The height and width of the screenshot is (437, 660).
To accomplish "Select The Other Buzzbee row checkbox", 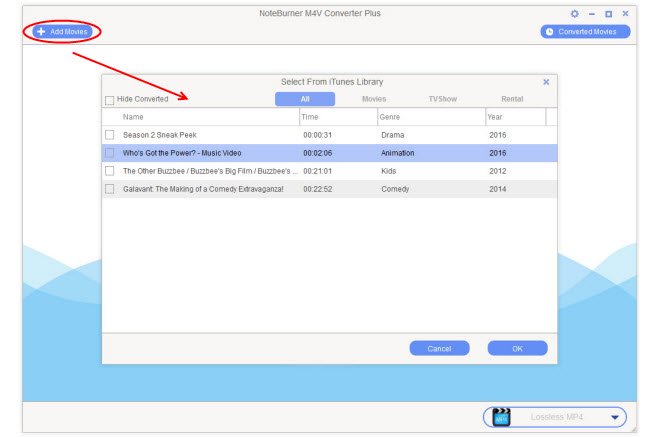I will click(x=110, y=171).
